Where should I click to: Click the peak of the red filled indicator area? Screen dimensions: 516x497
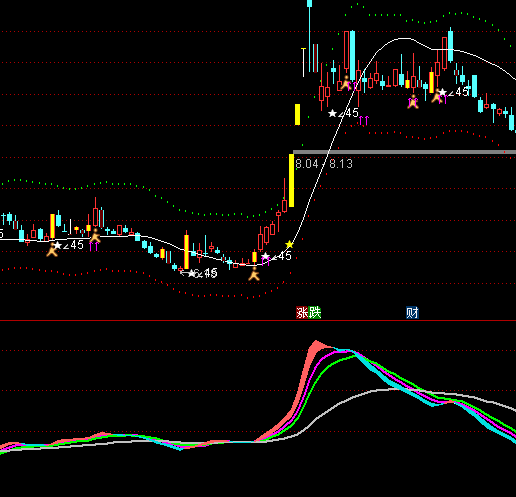point(316,342)
